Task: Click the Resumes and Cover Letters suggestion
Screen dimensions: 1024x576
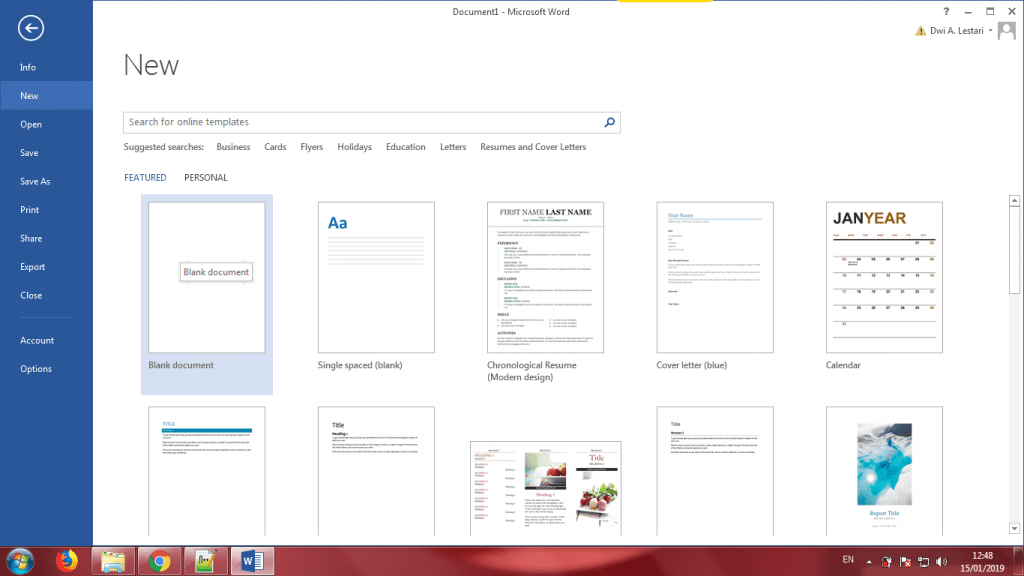Action: coord(533,147)
